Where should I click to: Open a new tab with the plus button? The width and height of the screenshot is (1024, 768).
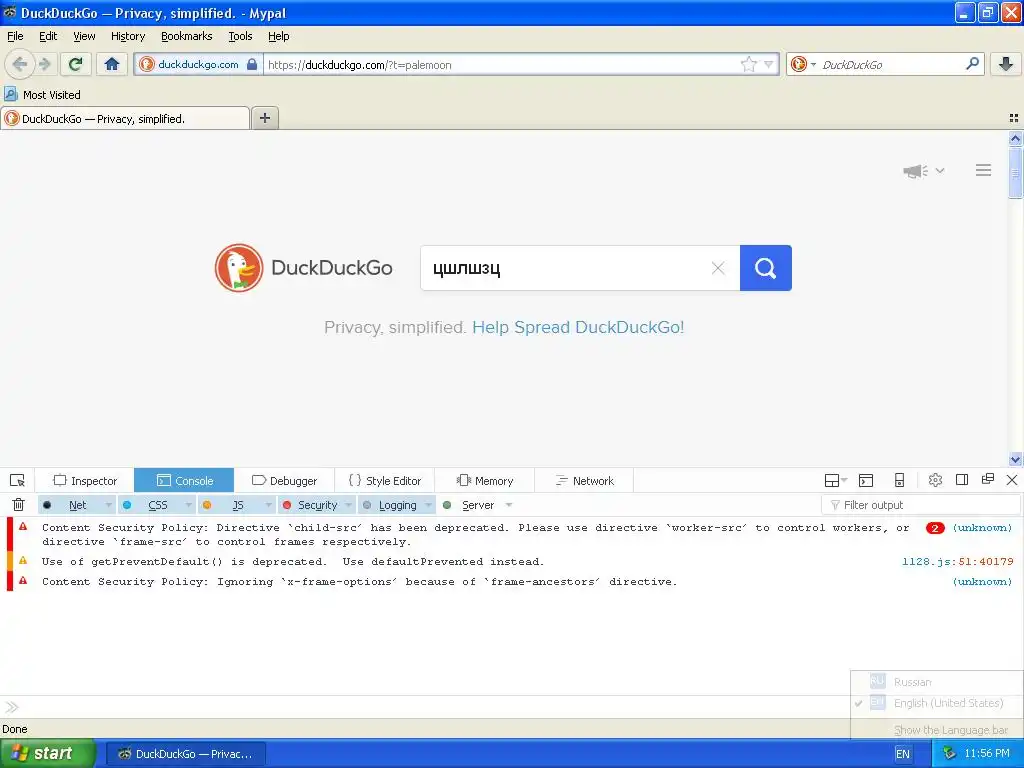click(264, 118)
